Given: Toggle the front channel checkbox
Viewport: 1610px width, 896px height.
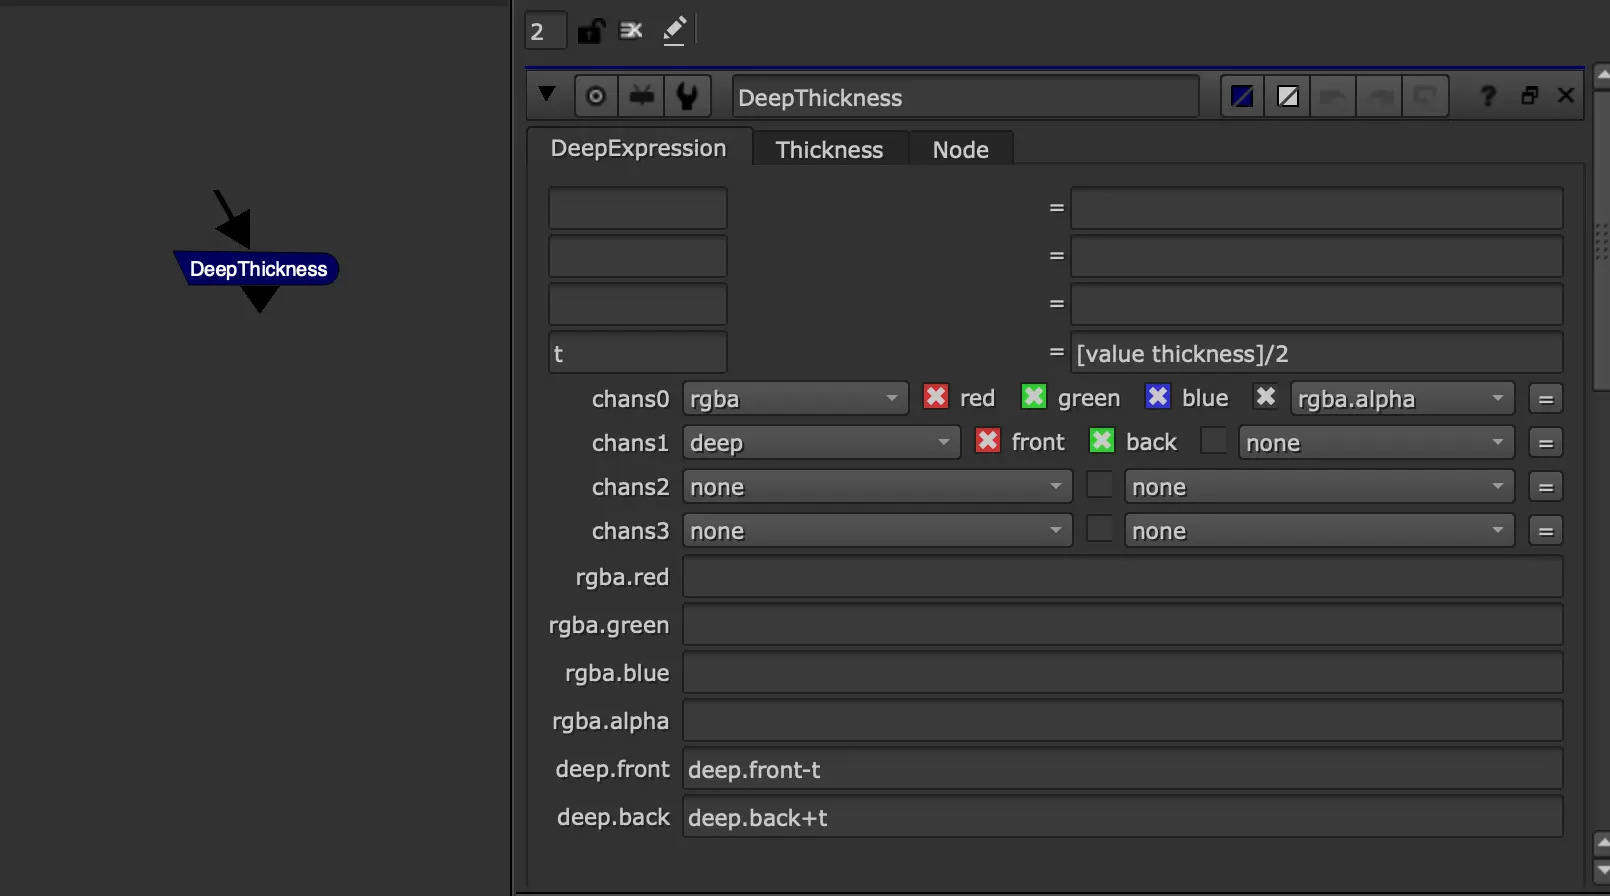Looking at the screenshot, I should coord(988,441).
